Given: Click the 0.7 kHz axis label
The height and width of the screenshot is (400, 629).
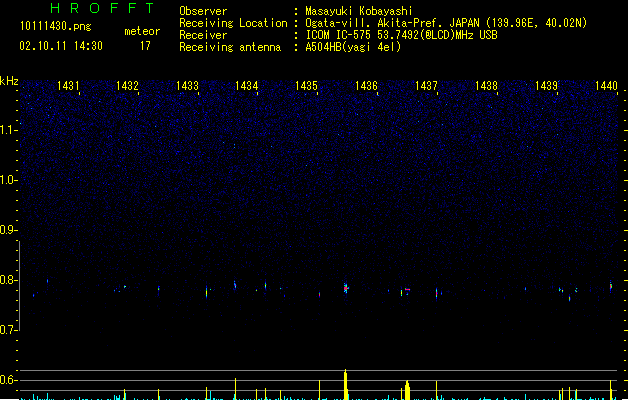Looking at the screenshot, I should click(8, 330).
